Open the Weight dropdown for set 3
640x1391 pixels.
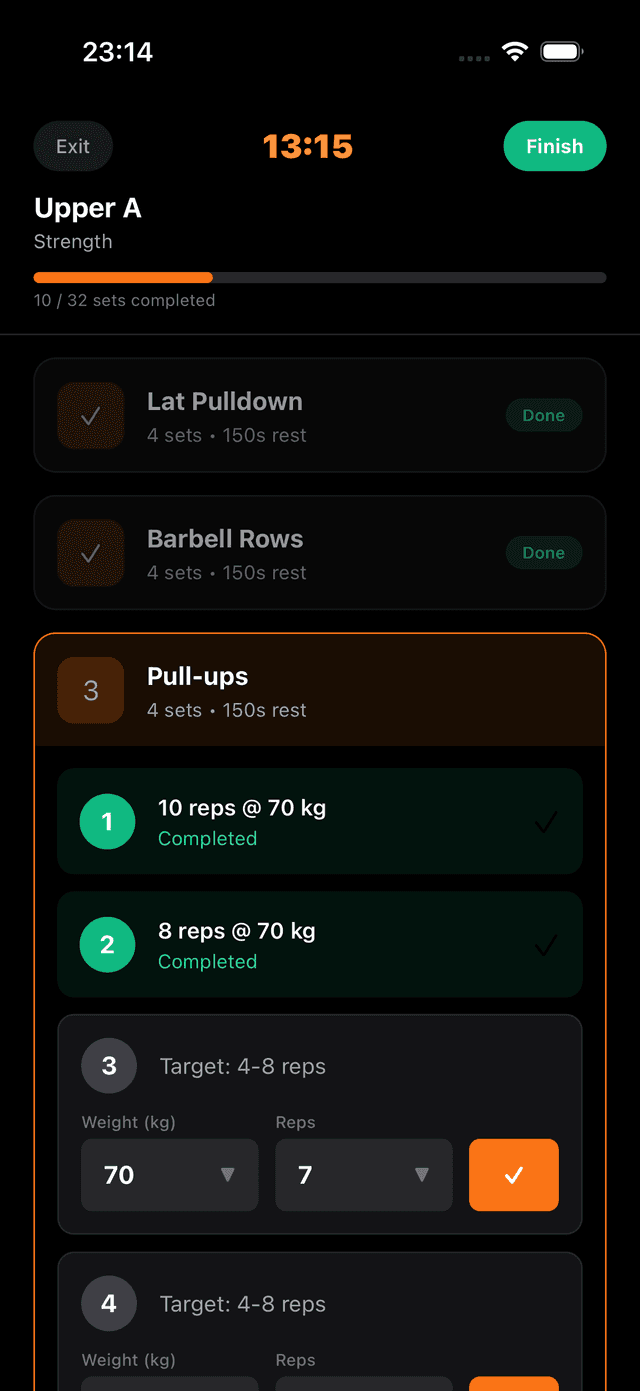(x=169, y=1174)
